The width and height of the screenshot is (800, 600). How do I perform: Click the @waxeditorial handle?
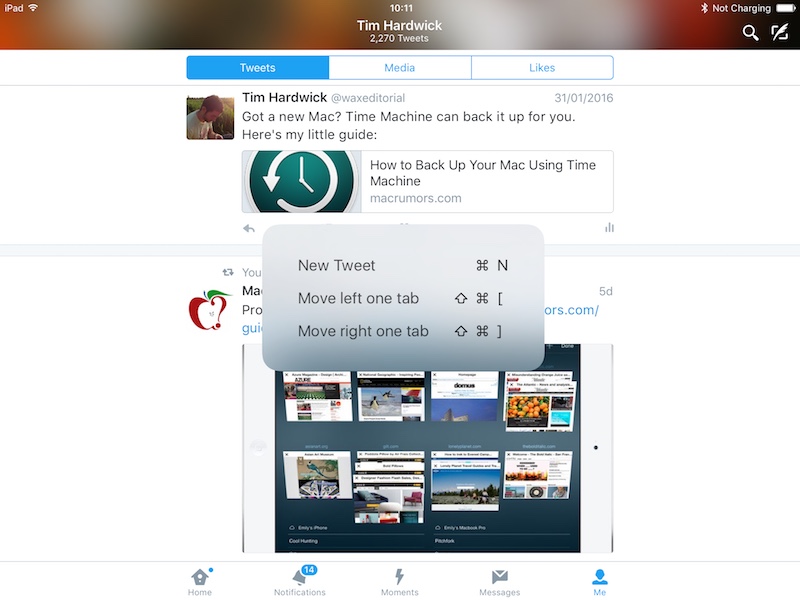pyautogui.click(x=368, y=98)
